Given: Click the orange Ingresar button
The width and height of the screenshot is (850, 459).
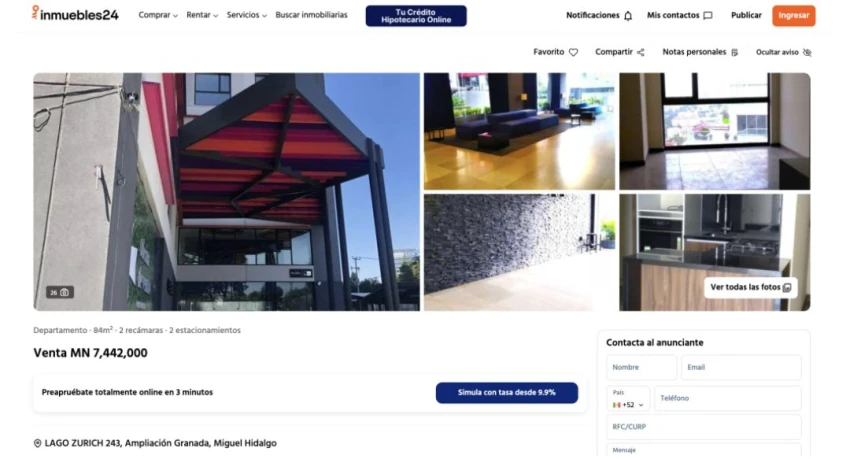Looking at the screenshot, I should click(794, 16).
